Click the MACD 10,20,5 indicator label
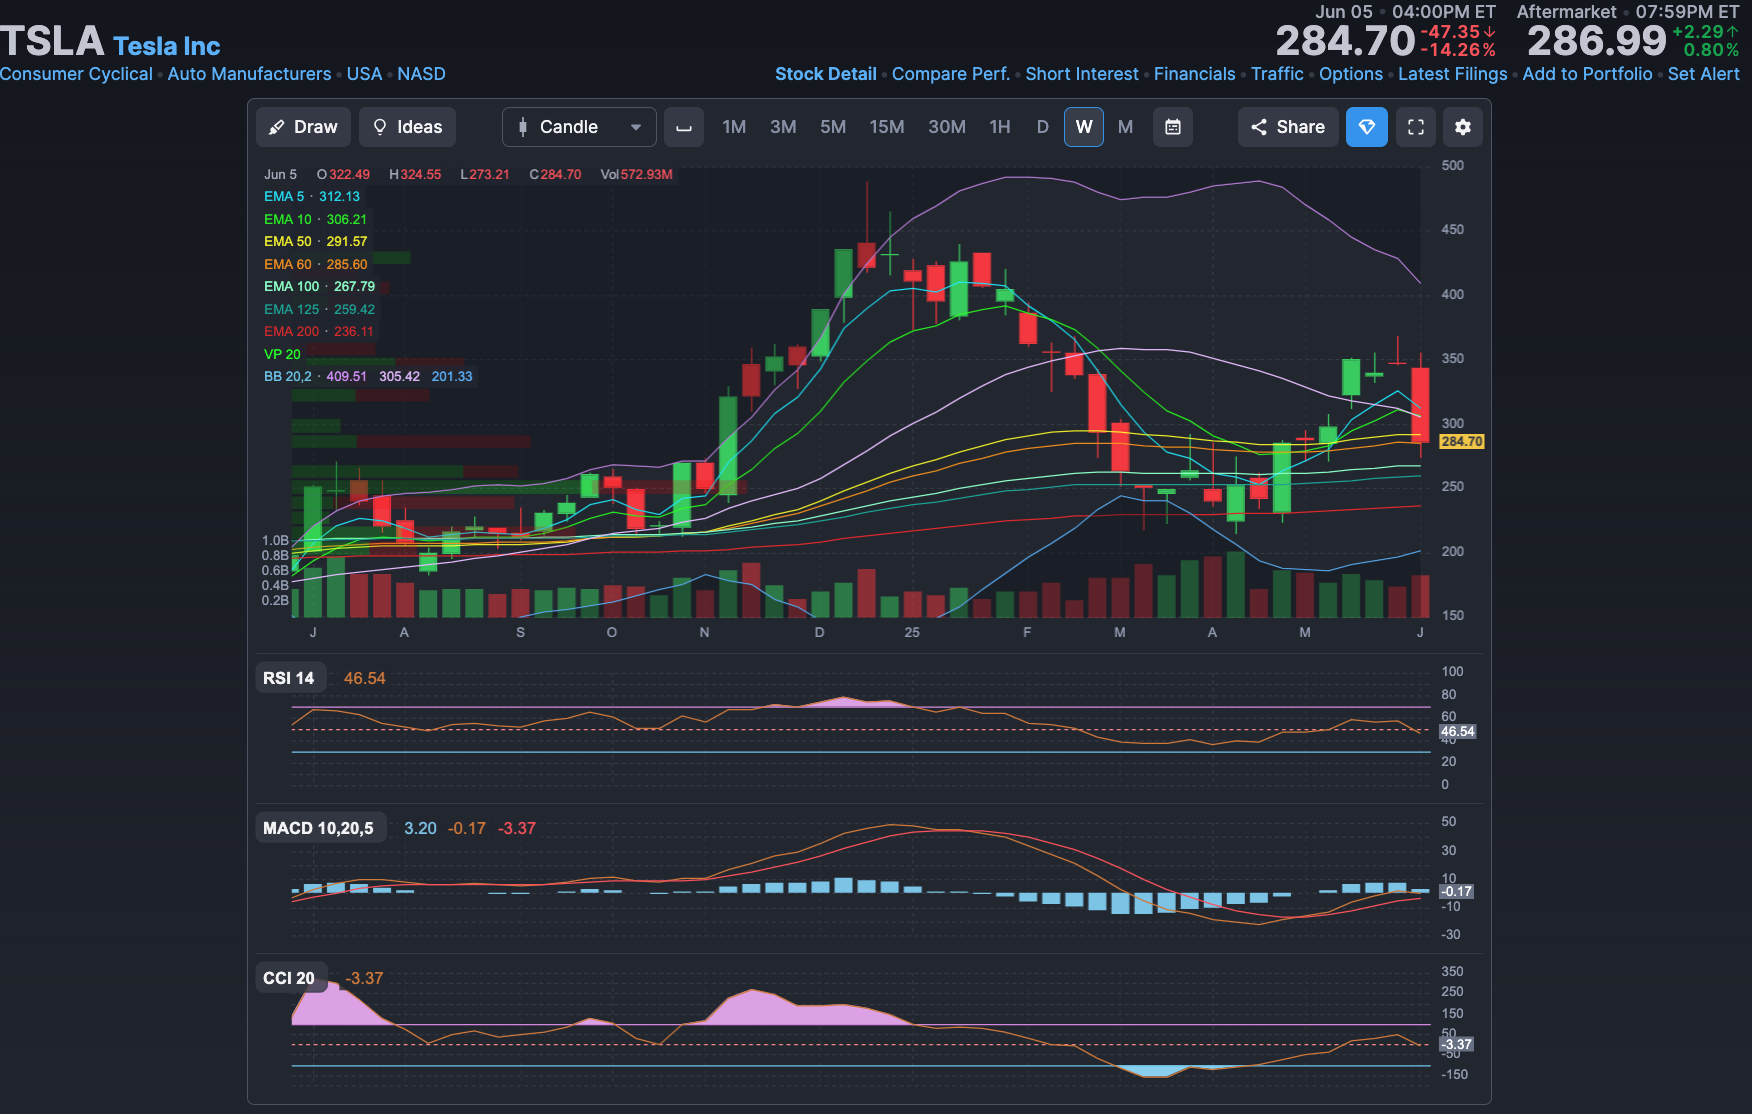The width and height of the screenshot is (1752, 1114). [319, 828]
